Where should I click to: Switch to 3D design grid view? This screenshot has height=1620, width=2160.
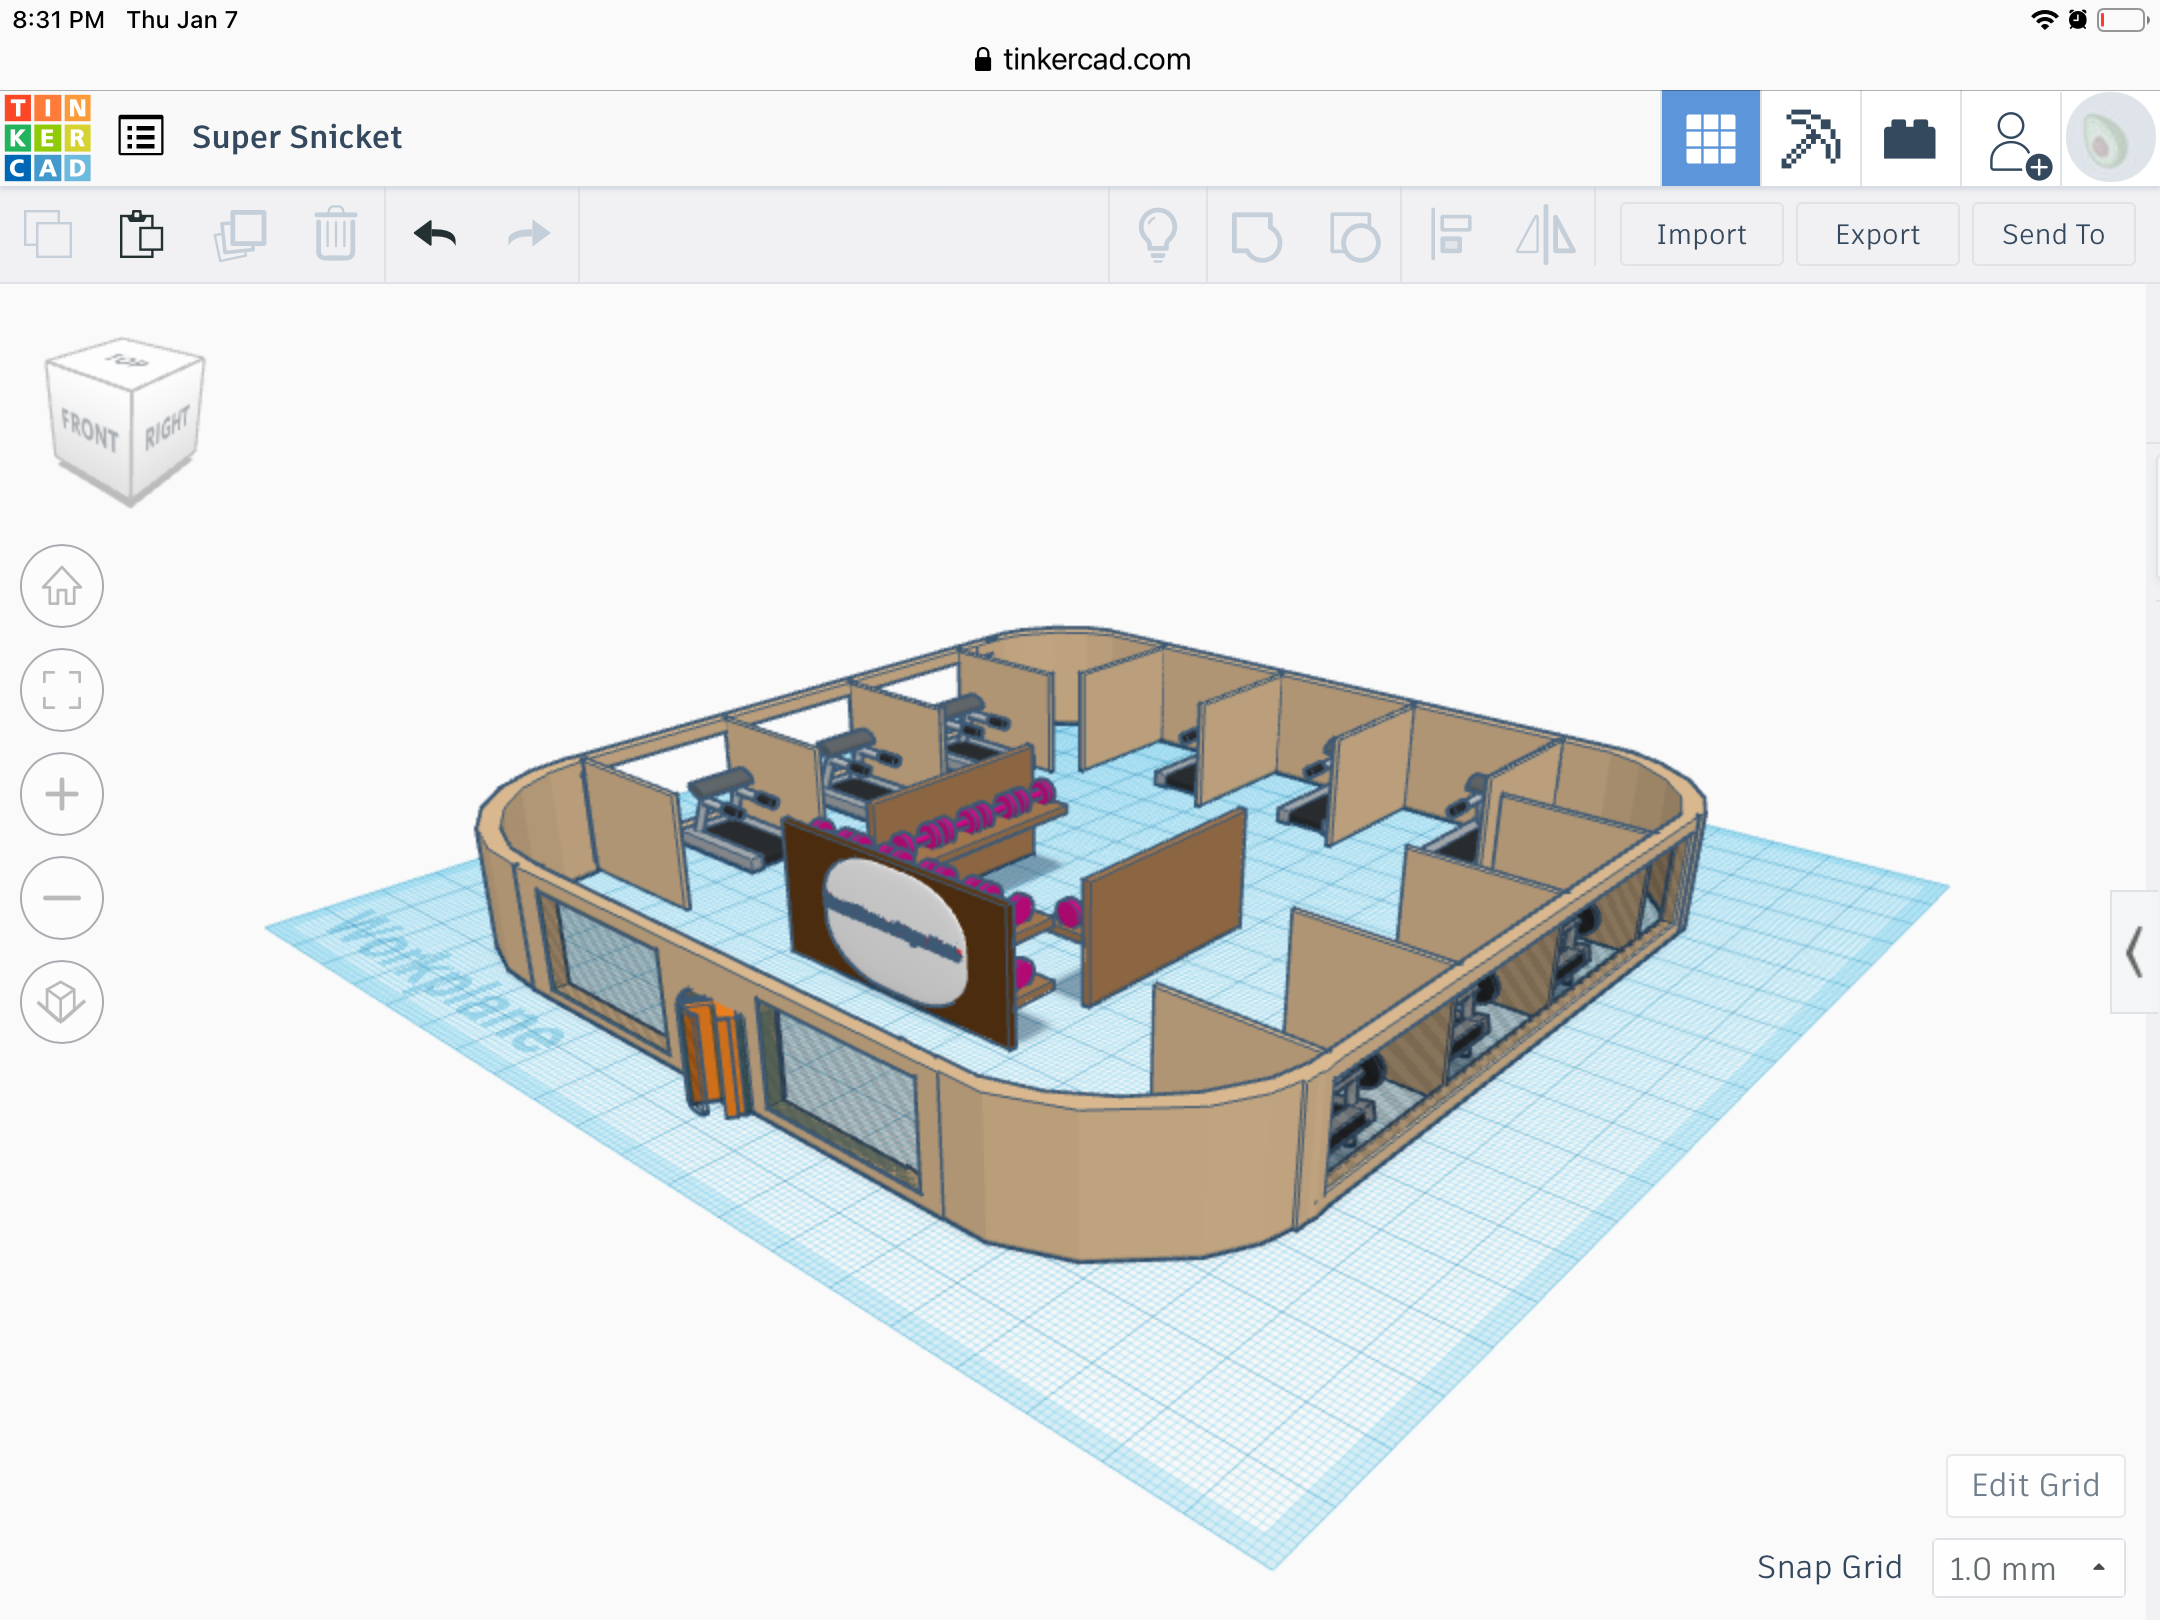pyautogui.click(x=1710, y=138)
